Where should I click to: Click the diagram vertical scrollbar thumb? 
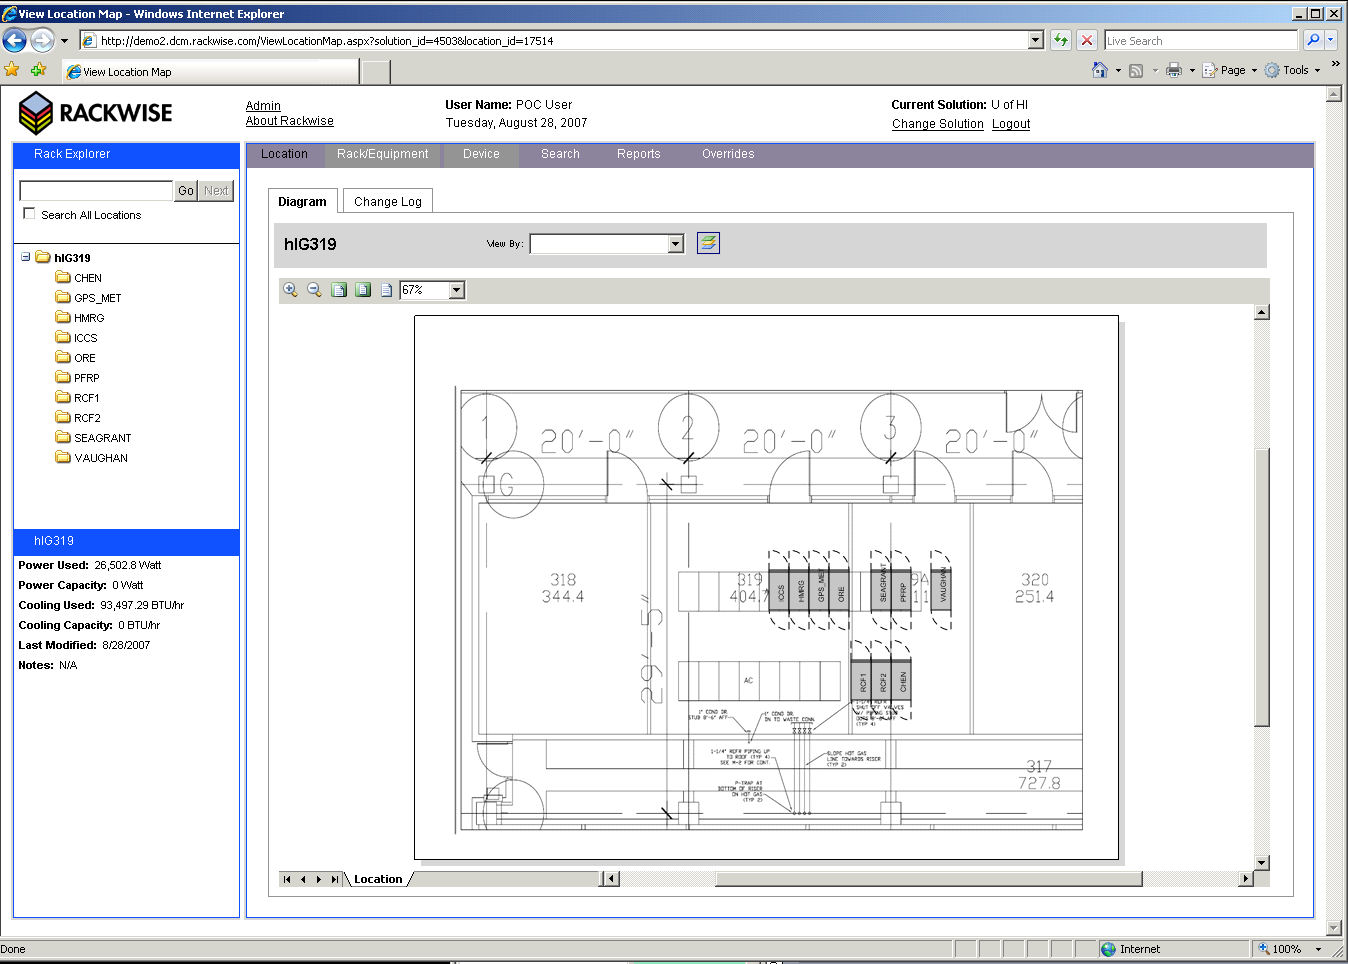1261,585
